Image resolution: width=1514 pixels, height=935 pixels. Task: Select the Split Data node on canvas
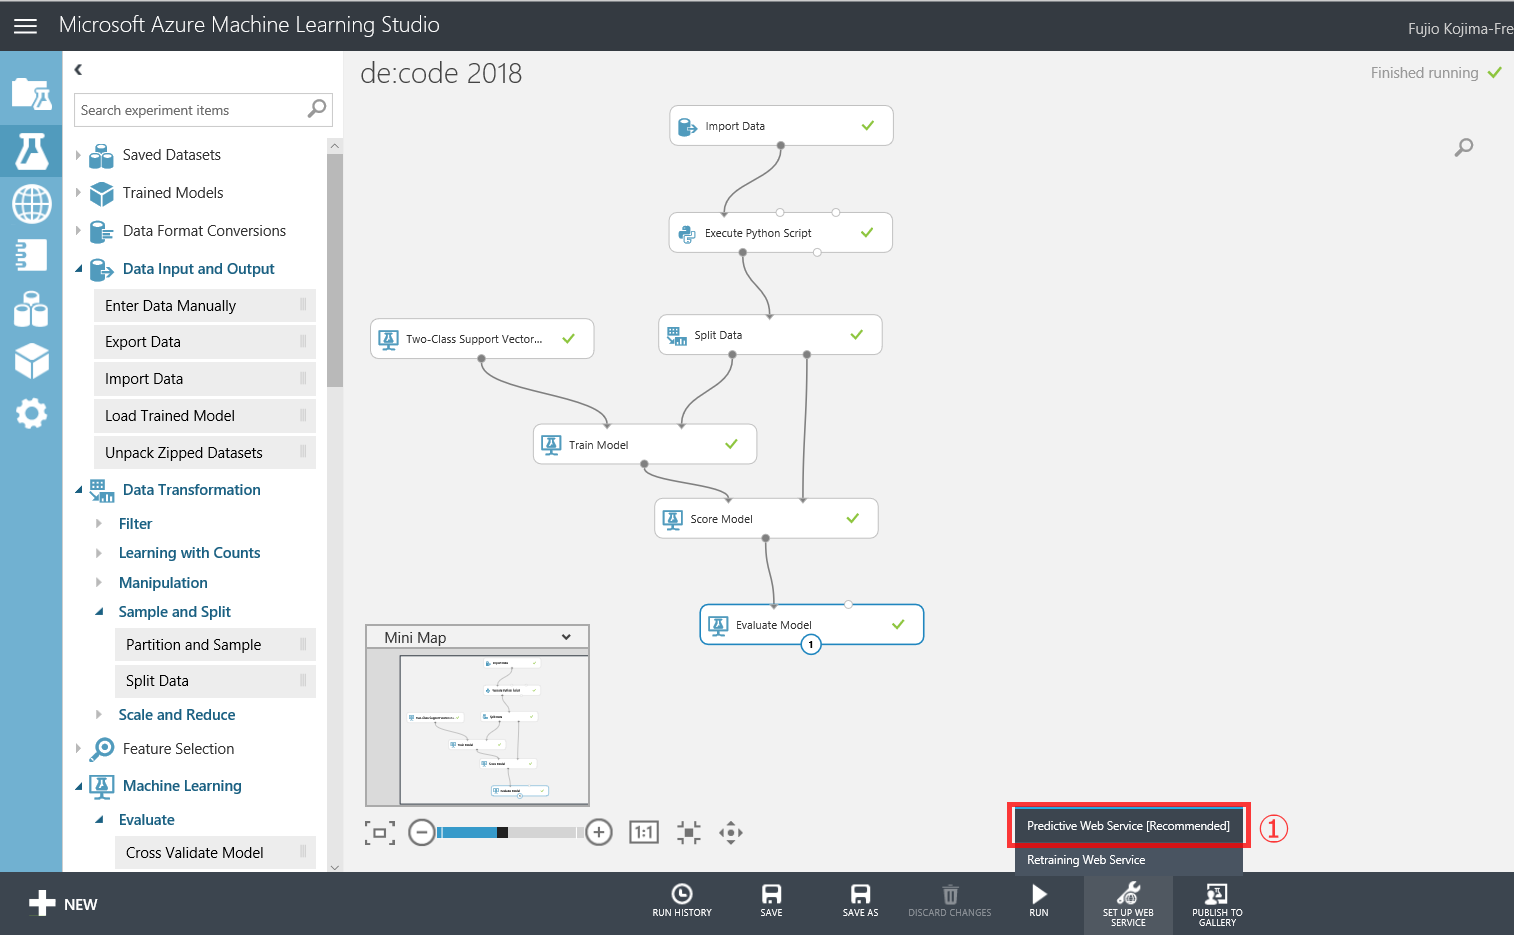[770, 335]
